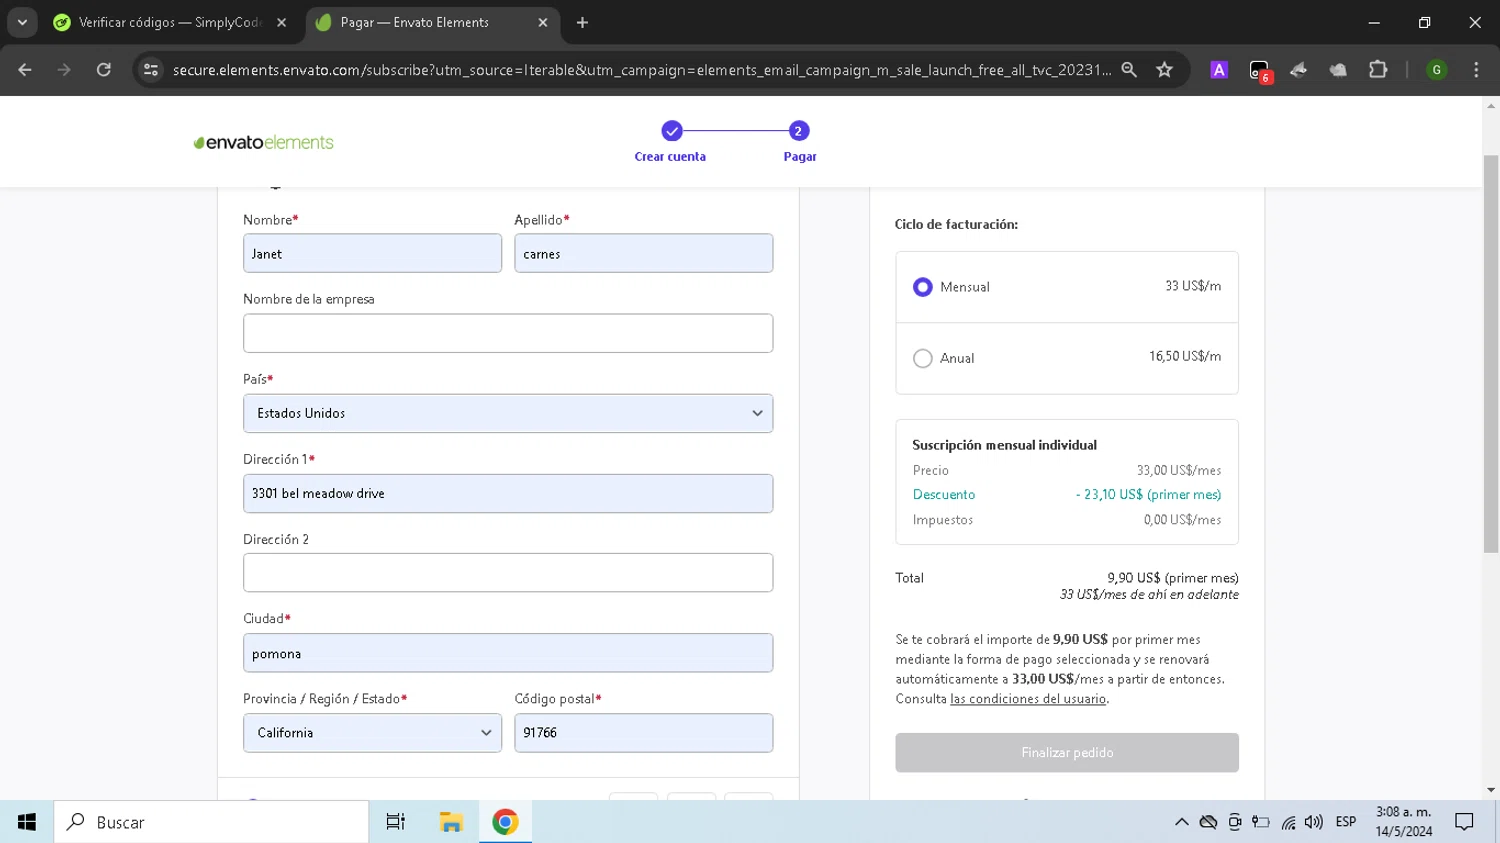Select the Mensual billing cycle
The image size is (1500, 843).
[x=923, y=287]
